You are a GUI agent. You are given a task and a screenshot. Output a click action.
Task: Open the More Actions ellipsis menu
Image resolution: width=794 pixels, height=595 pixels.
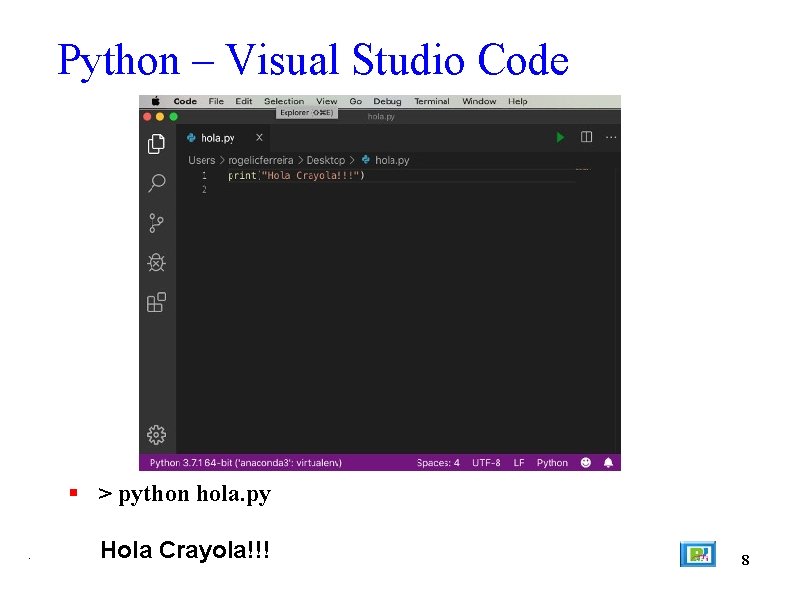(x=611, y=137)
